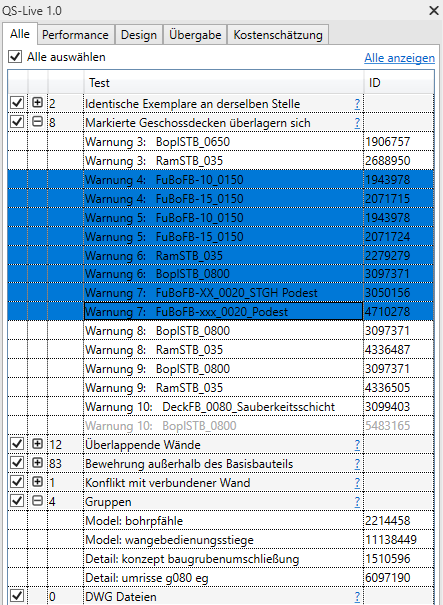This screenshot has height=605, width=443.
Task: Open help for Identische Exemplare test
Action: tap(357, 103)
